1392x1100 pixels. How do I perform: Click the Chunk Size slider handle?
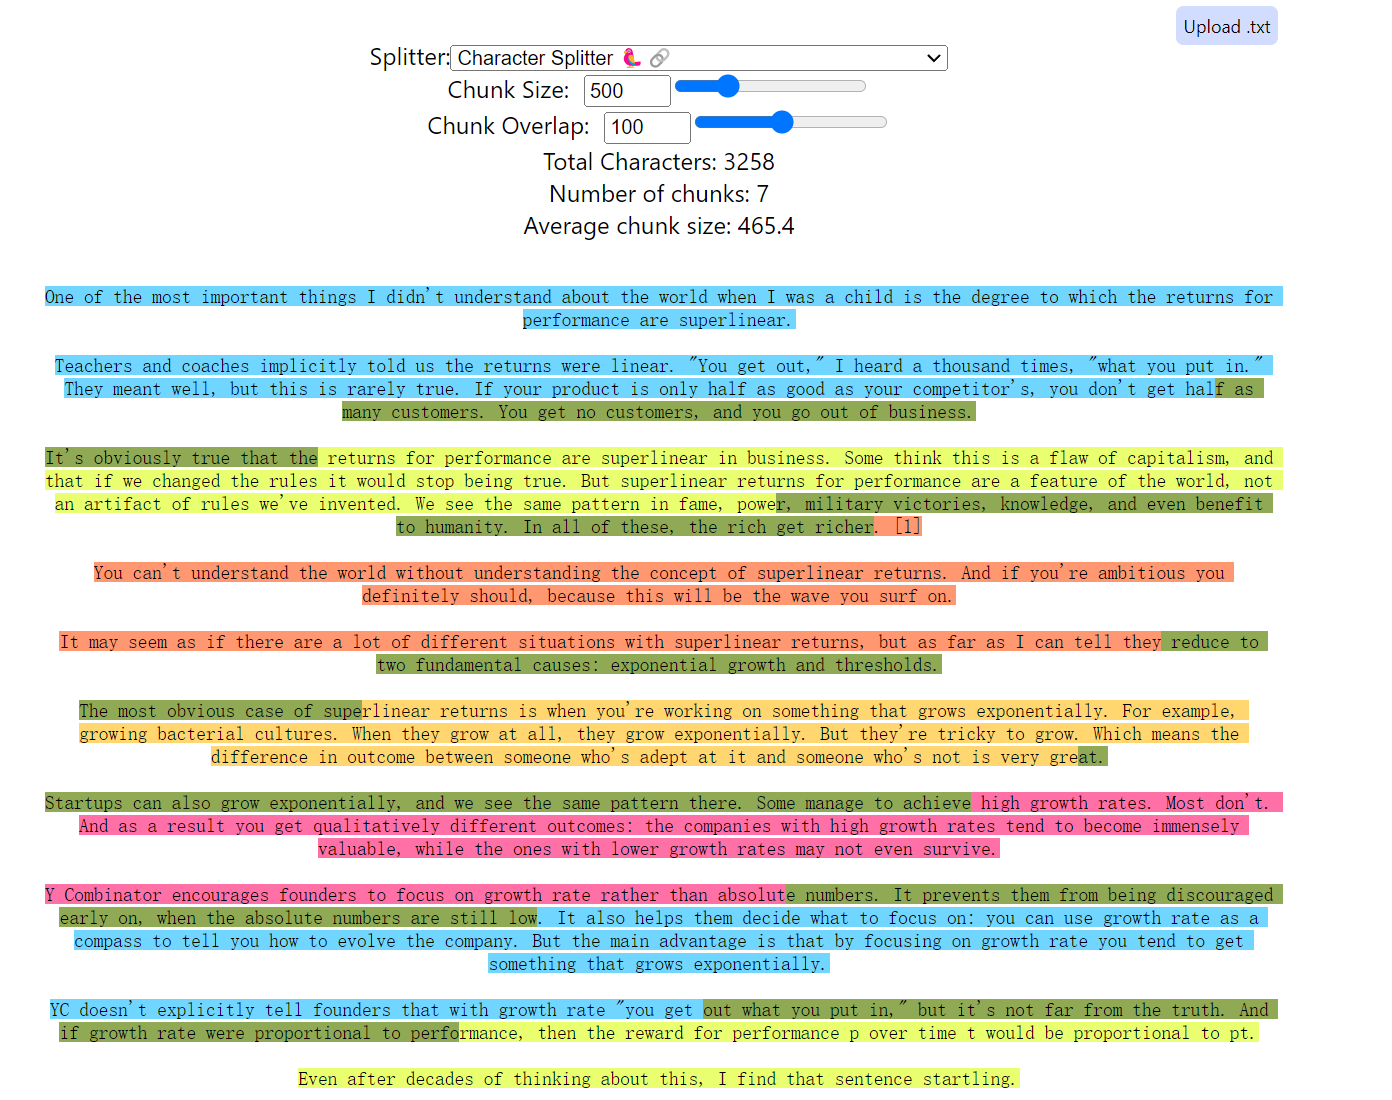(x=728, y=87)
